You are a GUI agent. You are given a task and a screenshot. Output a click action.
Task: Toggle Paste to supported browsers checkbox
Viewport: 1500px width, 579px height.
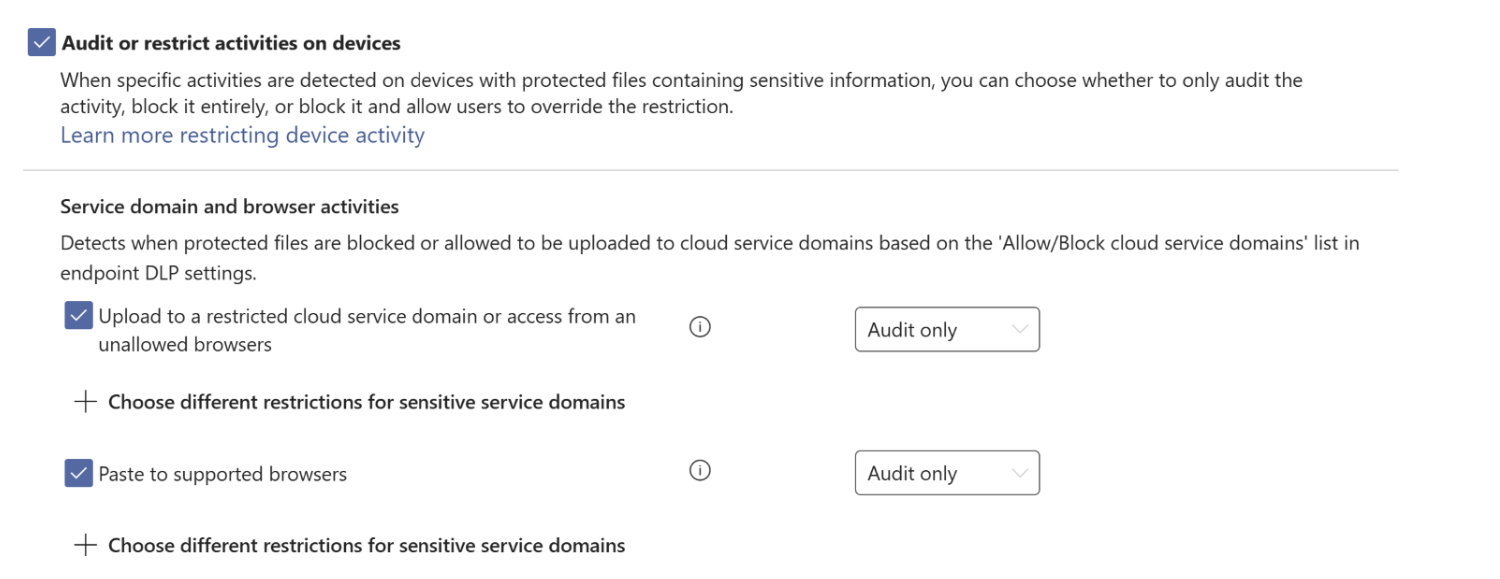pos(78,473)
